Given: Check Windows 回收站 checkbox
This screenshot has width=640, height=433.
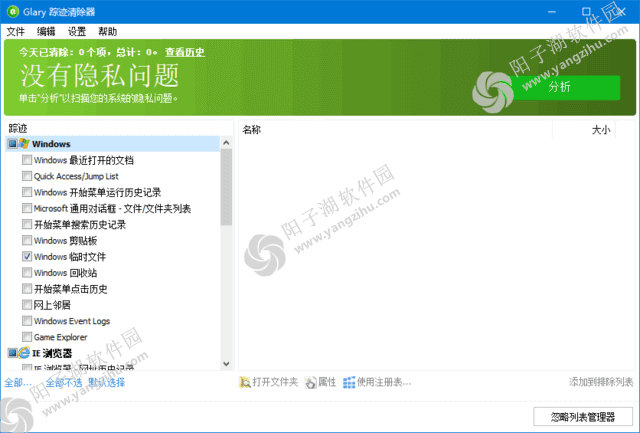Looking at the screenshot, I should coord(27,273).
